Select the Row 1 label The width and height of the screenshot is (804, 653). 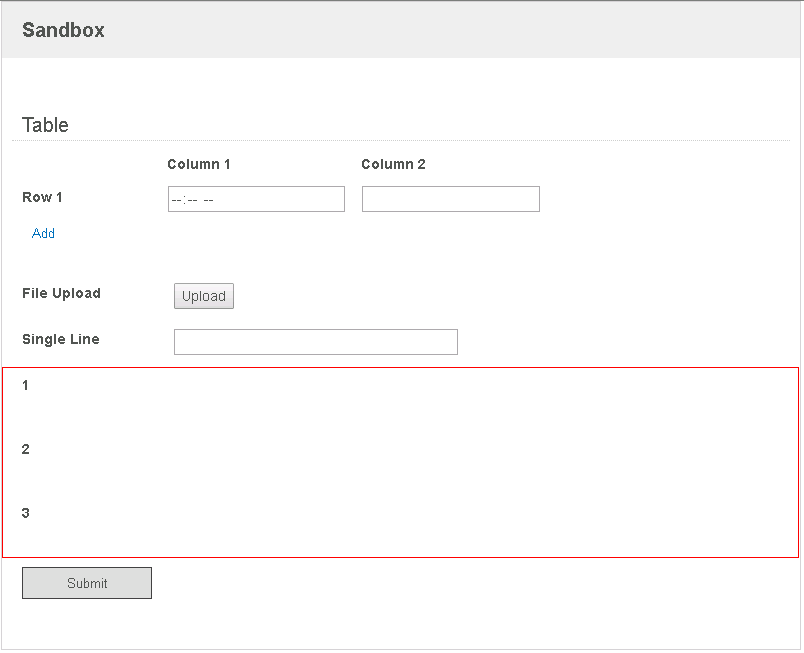[42, 197]
